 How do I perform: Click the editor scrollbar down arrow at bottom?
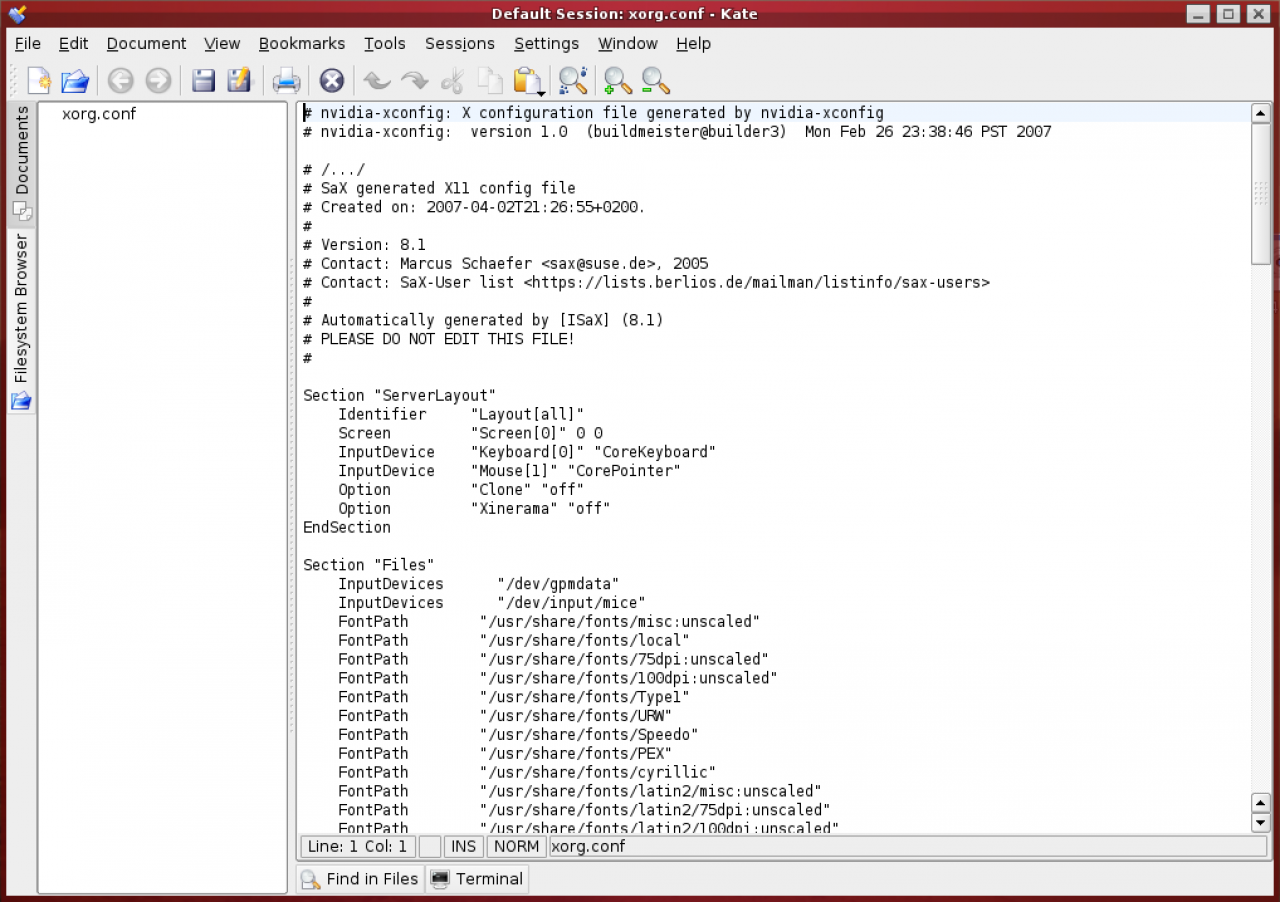click(1261, 822)
